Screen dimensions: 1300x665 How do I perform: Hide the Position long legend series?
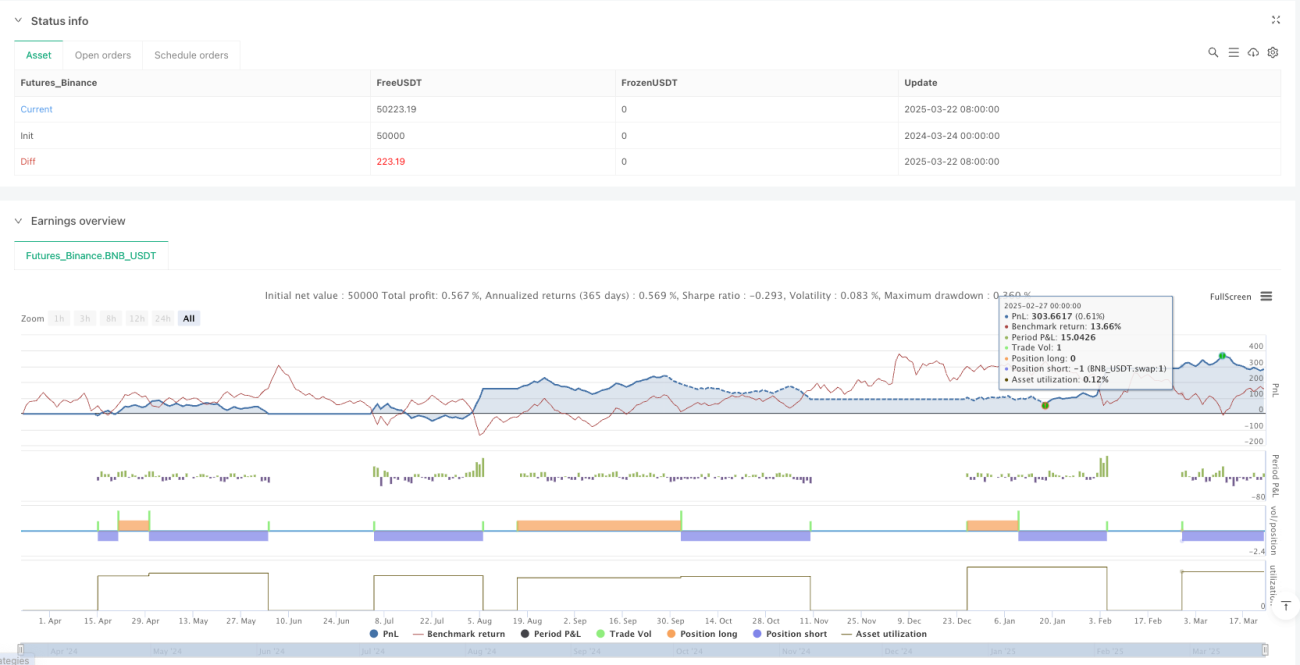pos(710,633)
